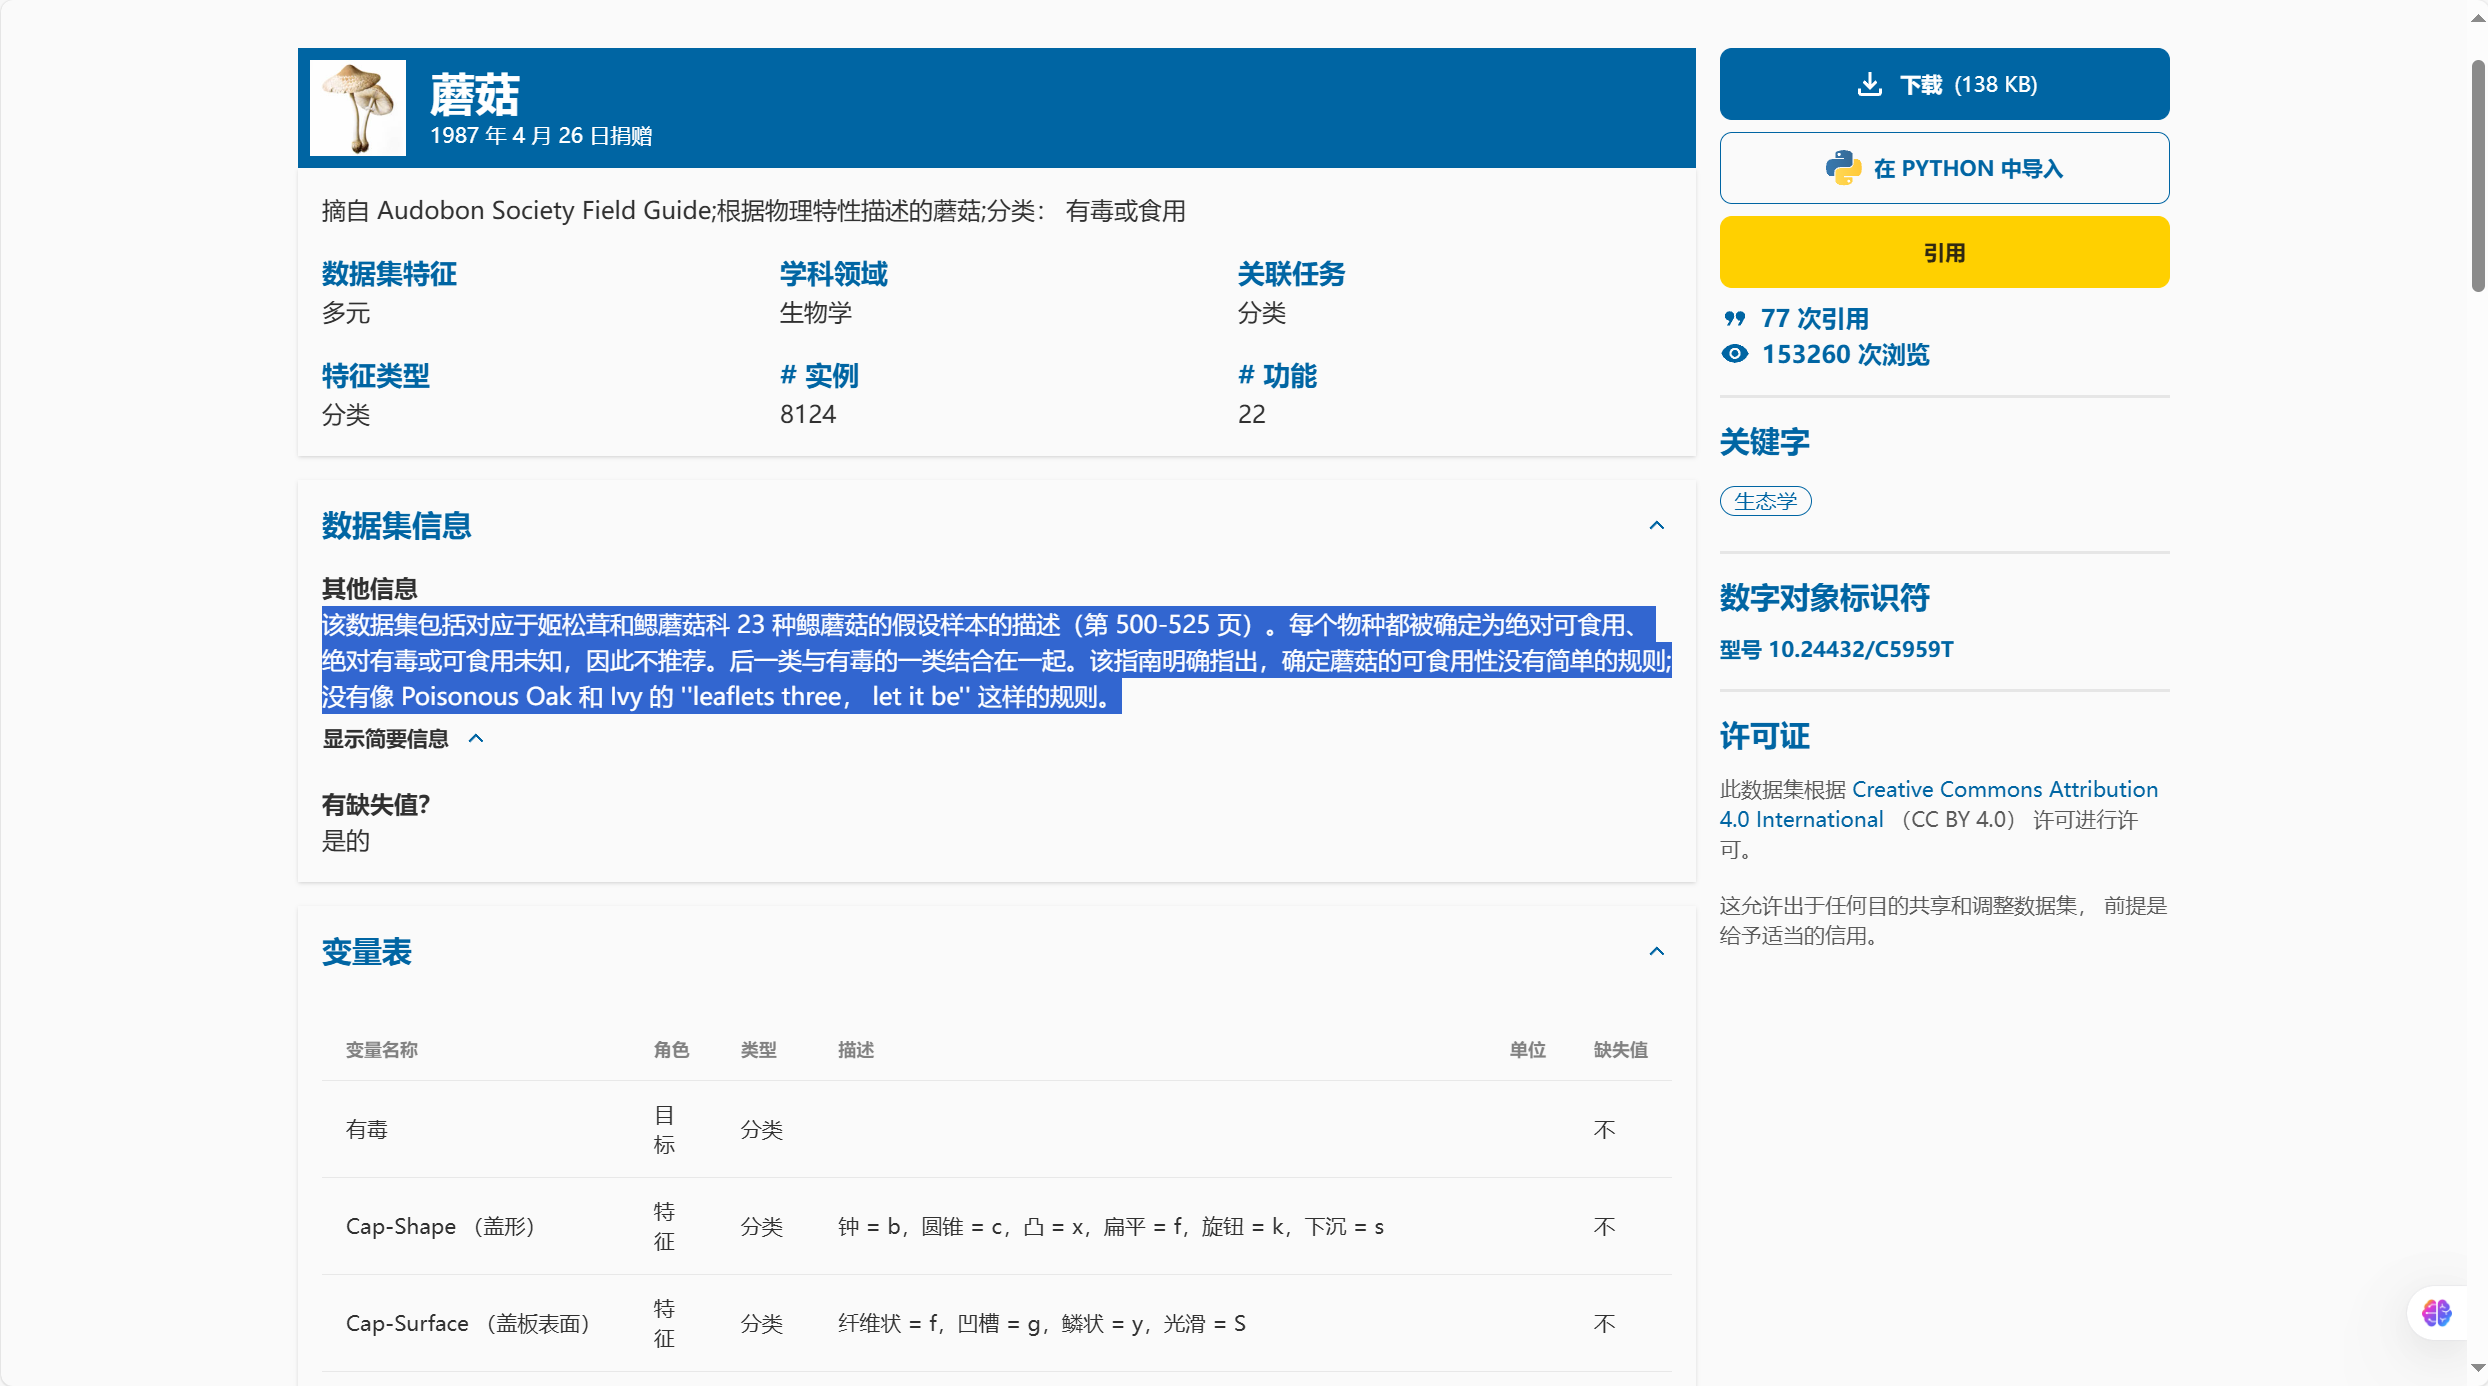Click the quotation marks citation icon
Viewport: 2488px width, 1386px height.
1734,319
